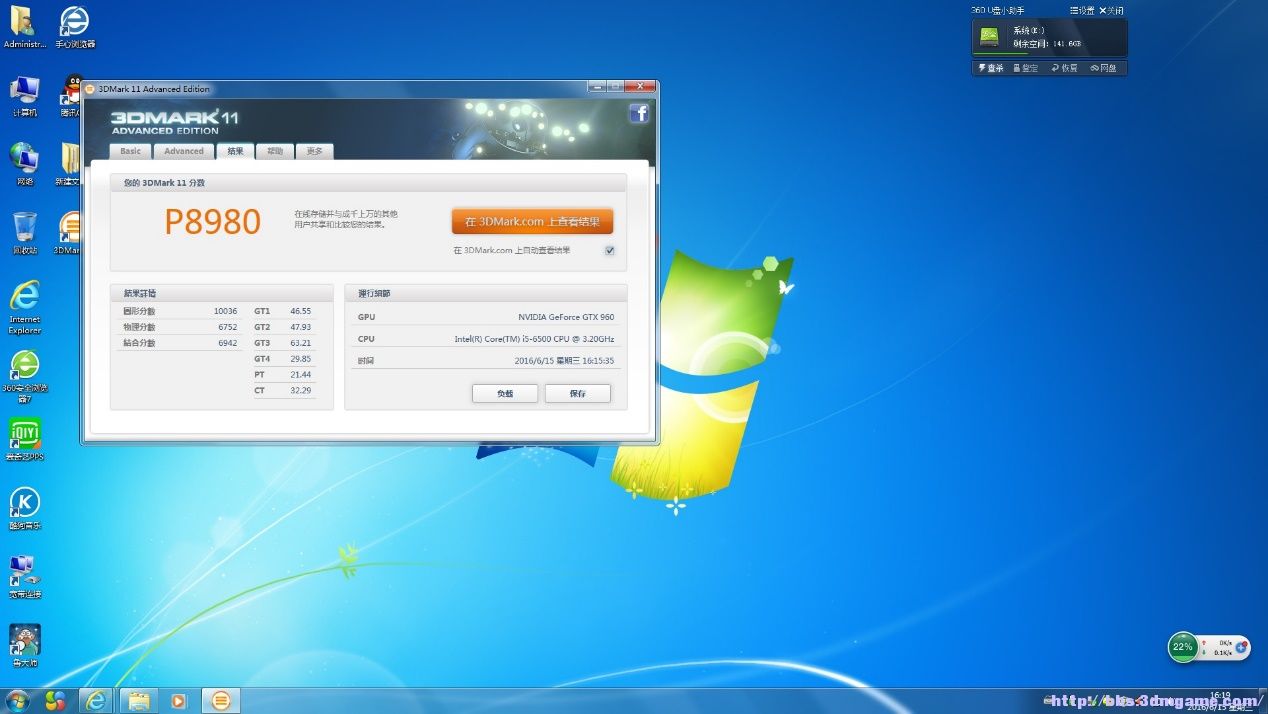Viewport: 1268px width, 714px height.
Task: Open the Administrator folder on the desktop
Action: [x=24, y=27]
